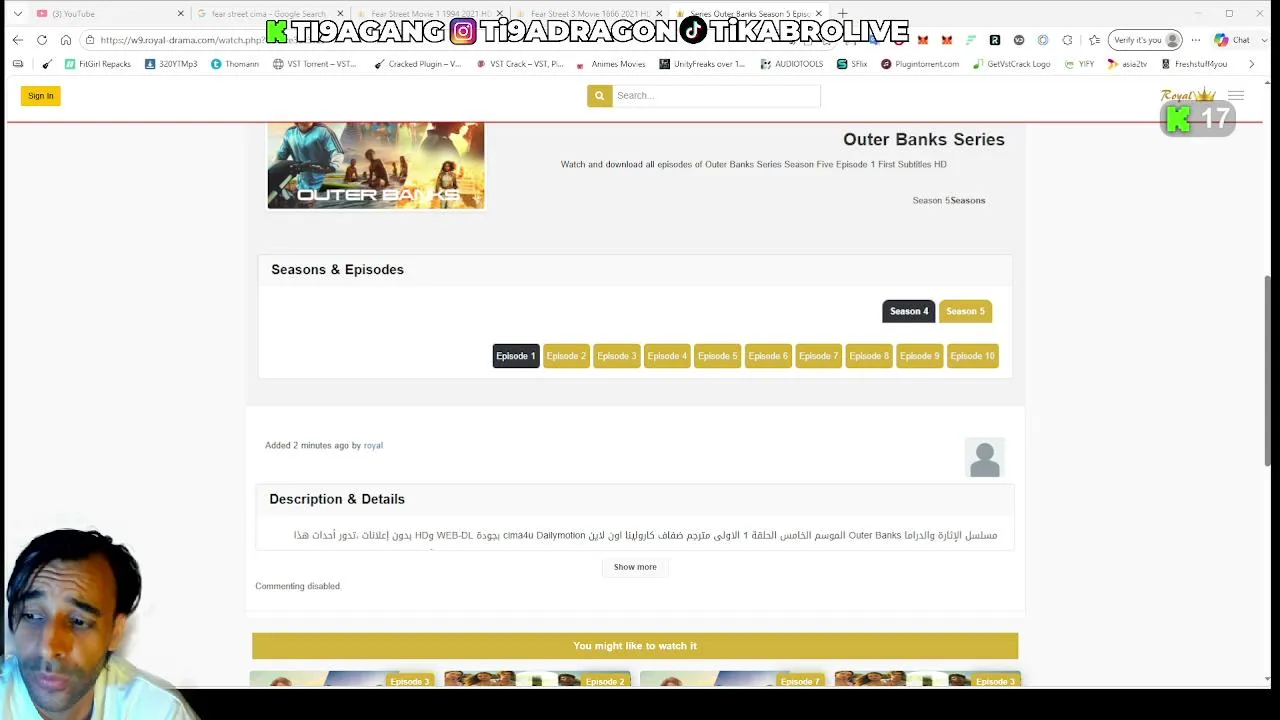Open the site hamburger menu icon
Image resolution: width=1280 pixels, height=720 pixels.
coord(1236,96)
